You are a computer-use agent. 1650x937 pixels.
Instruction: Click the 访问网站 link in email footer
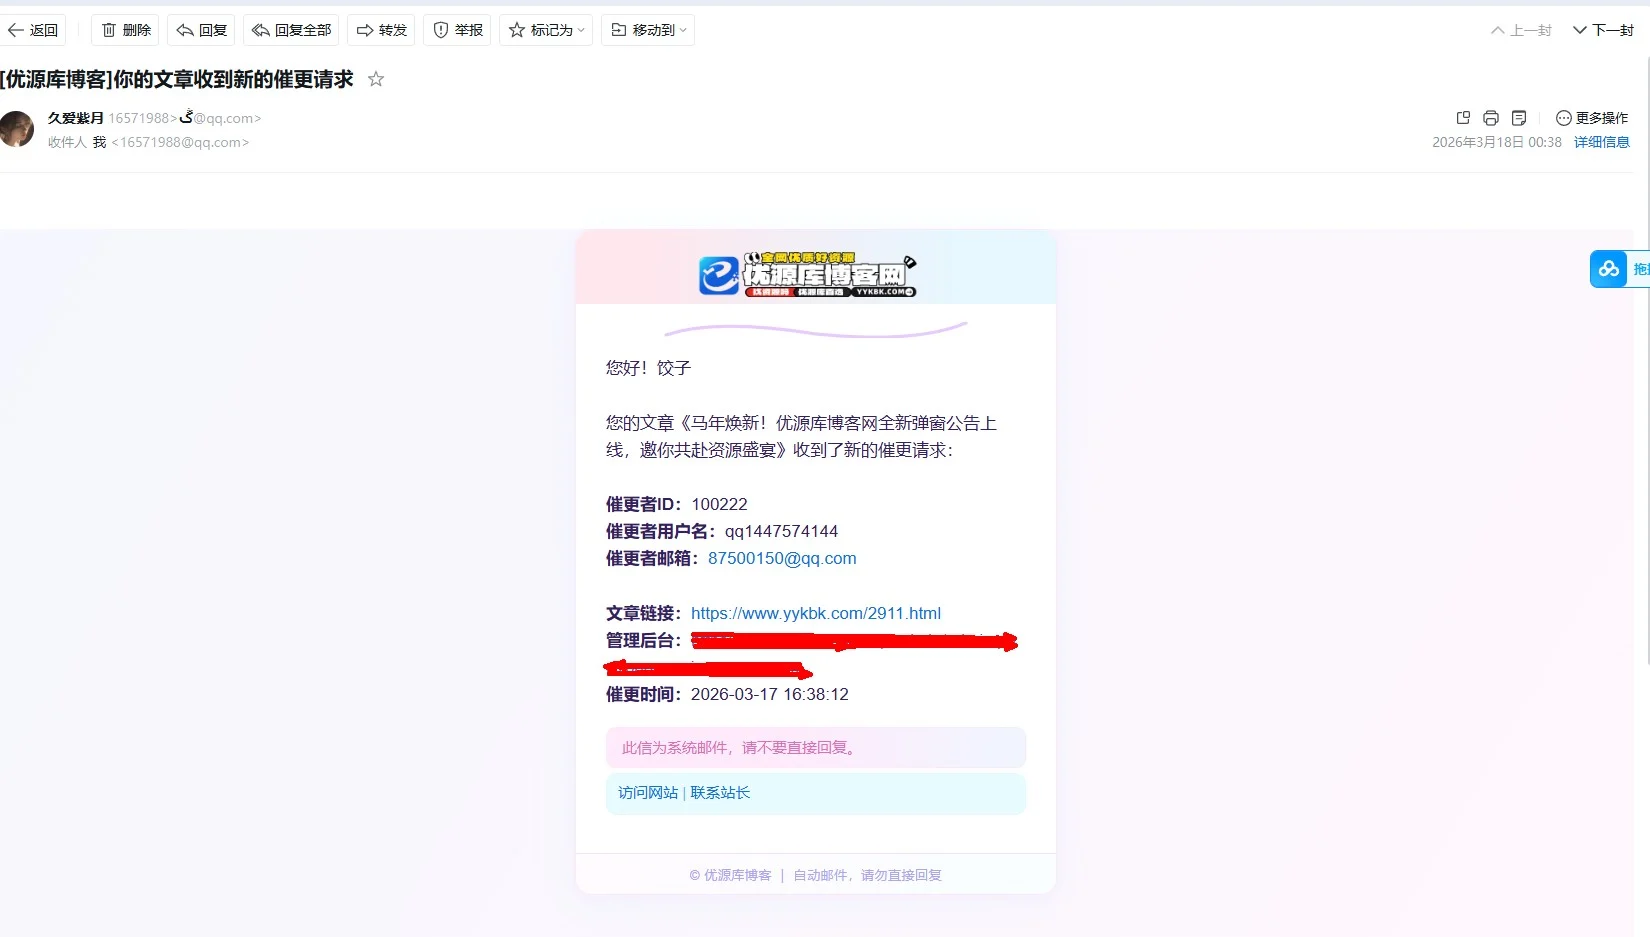pos(646,793)
